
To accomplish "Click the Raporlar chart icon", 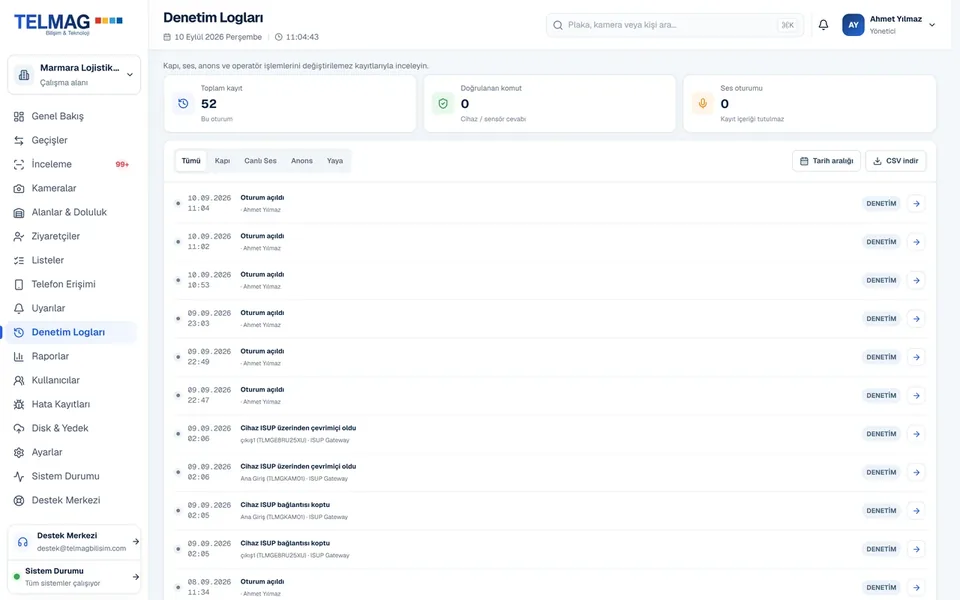I will tap(19, 356).
